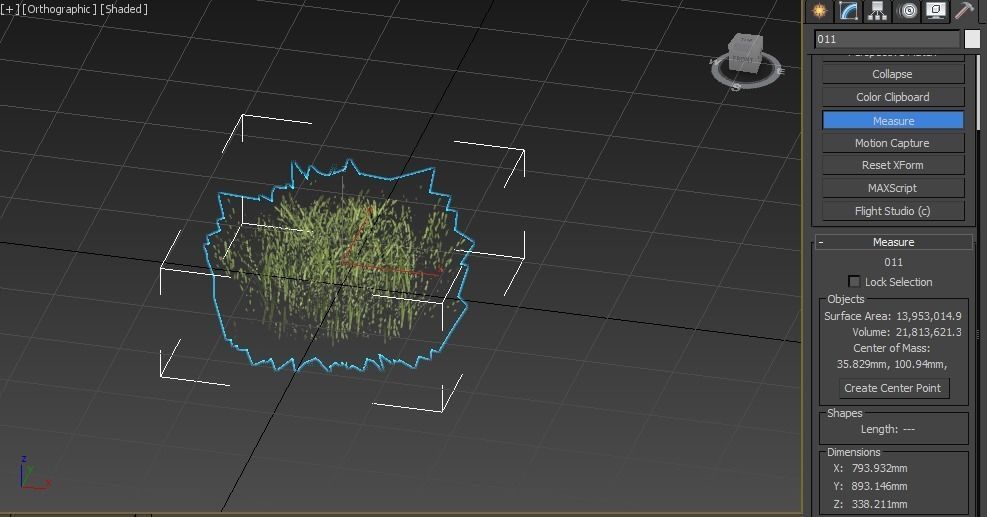This screenshot has height=517, width=987.
Task: Open the [+] viewport menu
Action: [10, 9]
